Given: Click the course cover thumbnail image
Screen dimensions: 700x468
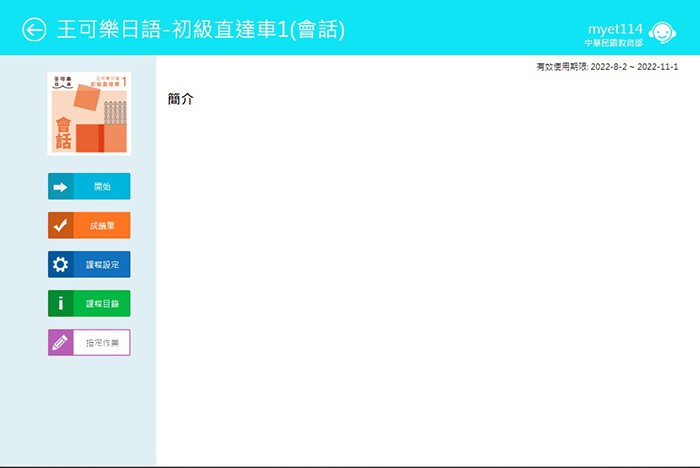Looking at the screenshot, I should coord(89,112).
